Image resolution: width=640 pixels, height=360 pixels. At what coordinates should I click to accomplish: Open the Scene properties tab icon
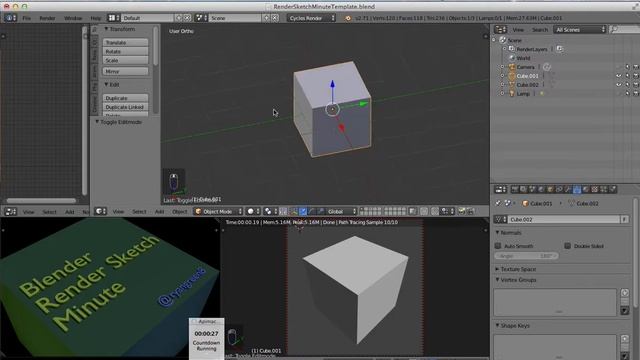coord(532,189)
